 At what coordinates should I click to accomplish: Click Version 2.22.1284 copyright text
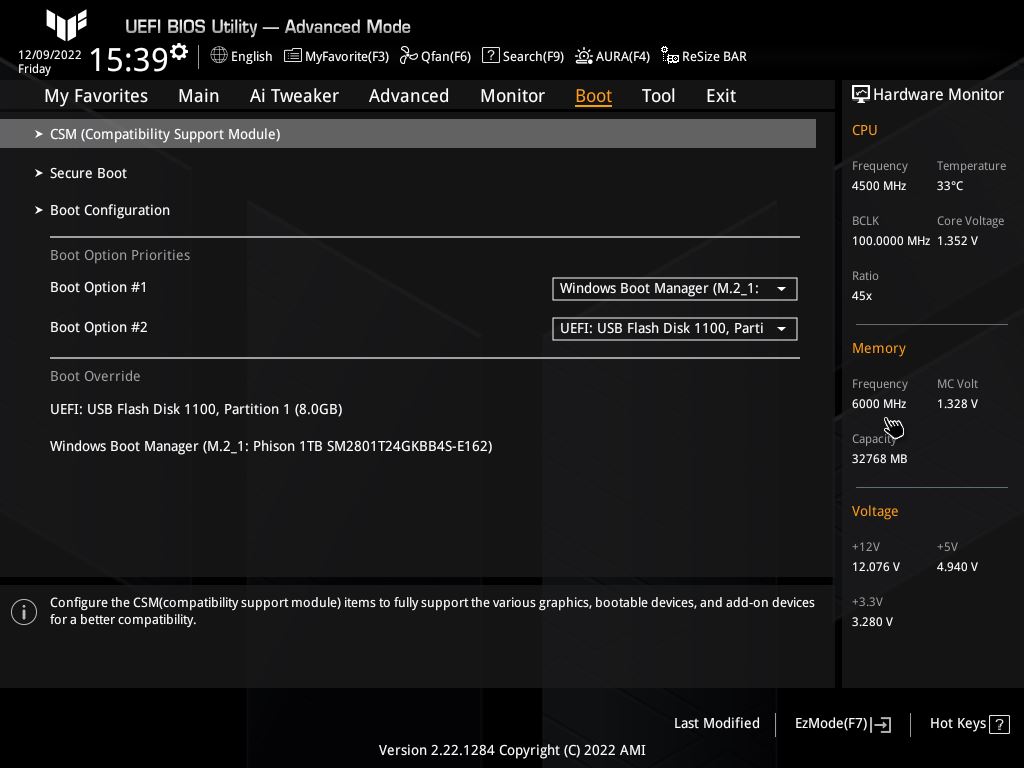point(512,750)
